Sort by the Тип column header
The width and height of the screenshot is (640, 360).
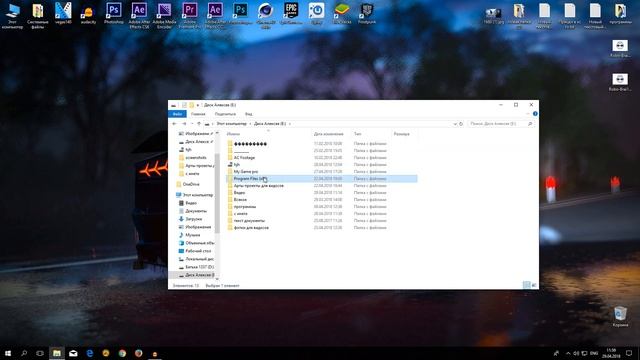click(x=358, y=134)
